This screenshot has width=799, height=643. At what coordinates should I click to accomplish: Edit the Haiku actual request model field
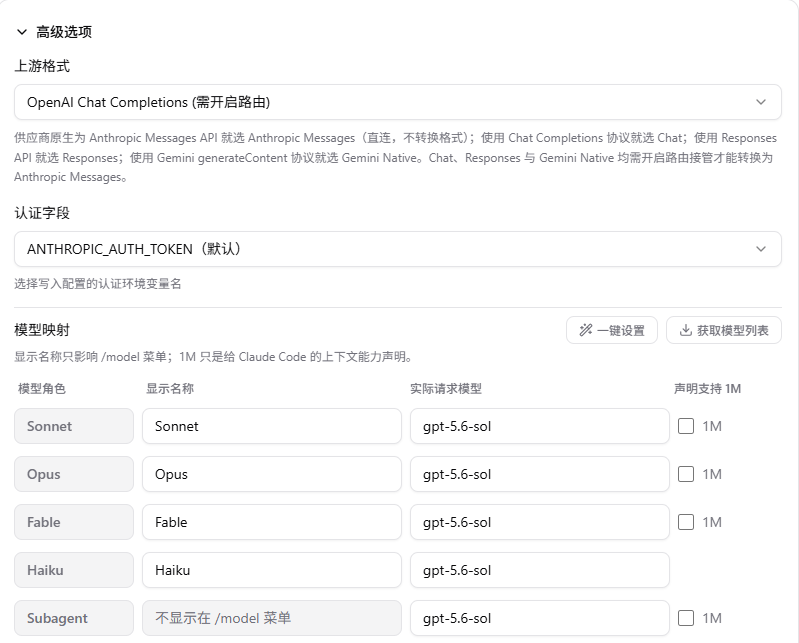coord(540,570)
